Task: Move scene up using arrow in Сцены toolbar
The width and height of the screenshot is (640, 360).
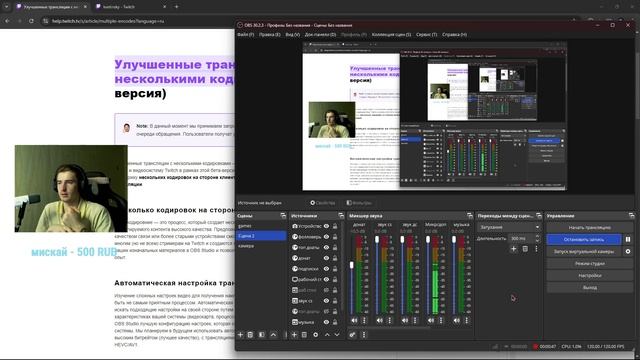Action: [273, 335]
